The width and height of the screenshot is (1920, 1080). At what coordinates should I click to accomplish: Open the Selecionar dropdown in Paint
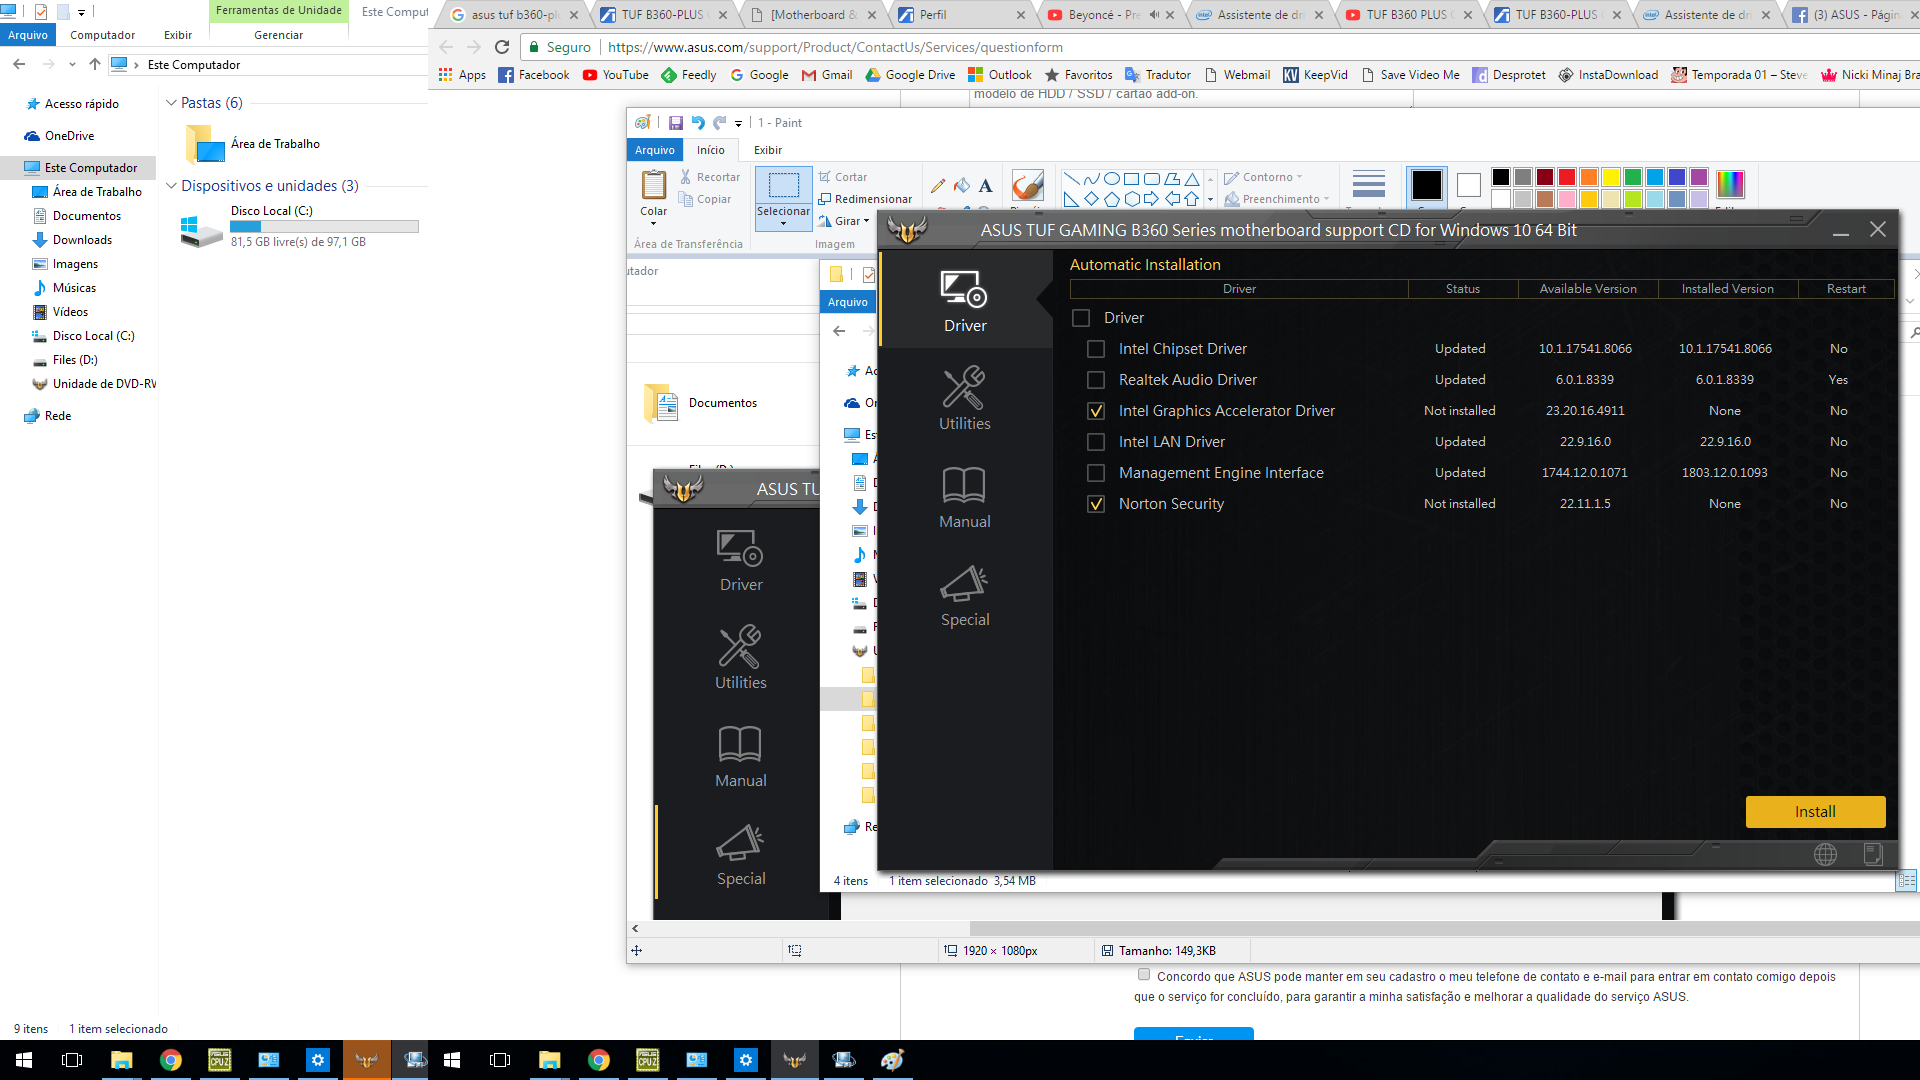(x=783, y=223)
